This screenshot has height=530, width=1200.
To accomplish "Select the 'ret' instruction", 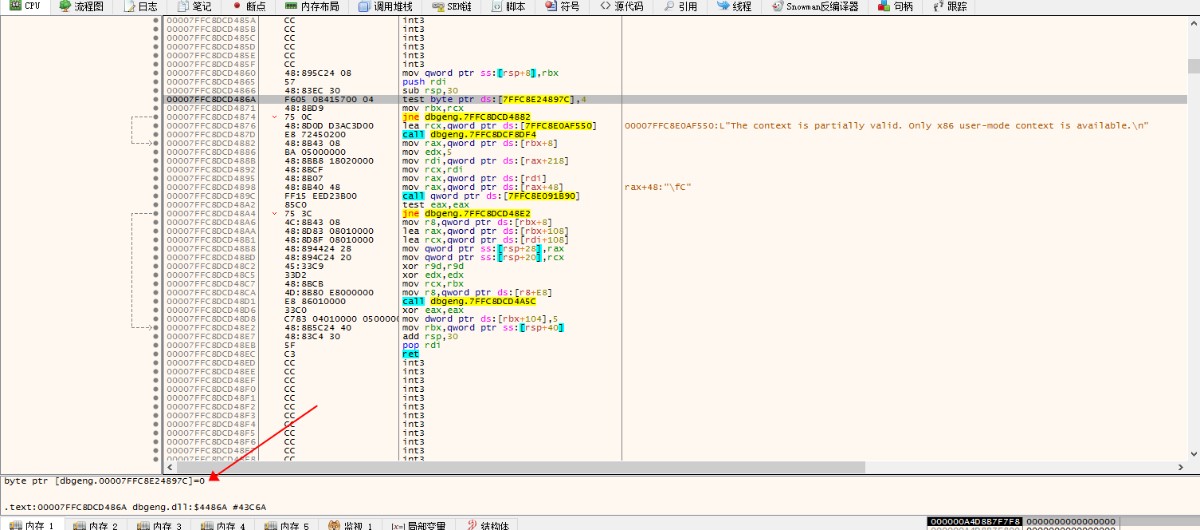I will click(410, 354).
